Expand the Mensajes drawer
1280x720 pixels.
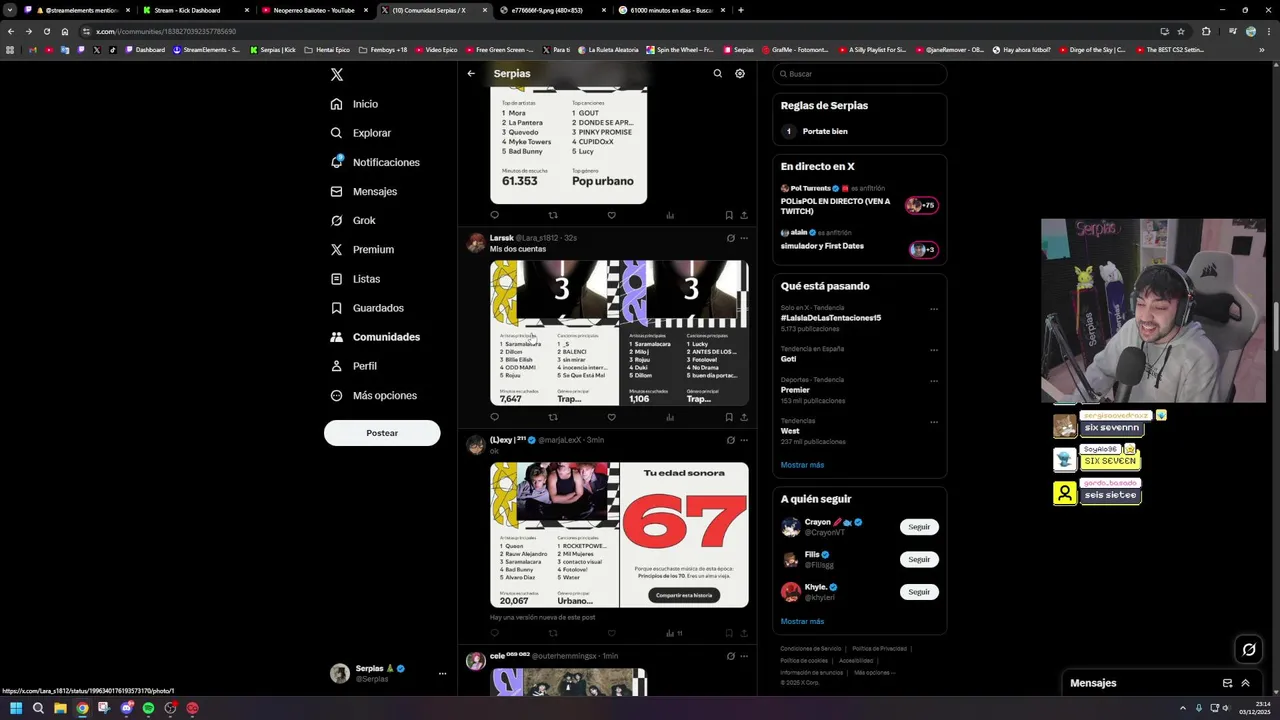coord(1245,683)
